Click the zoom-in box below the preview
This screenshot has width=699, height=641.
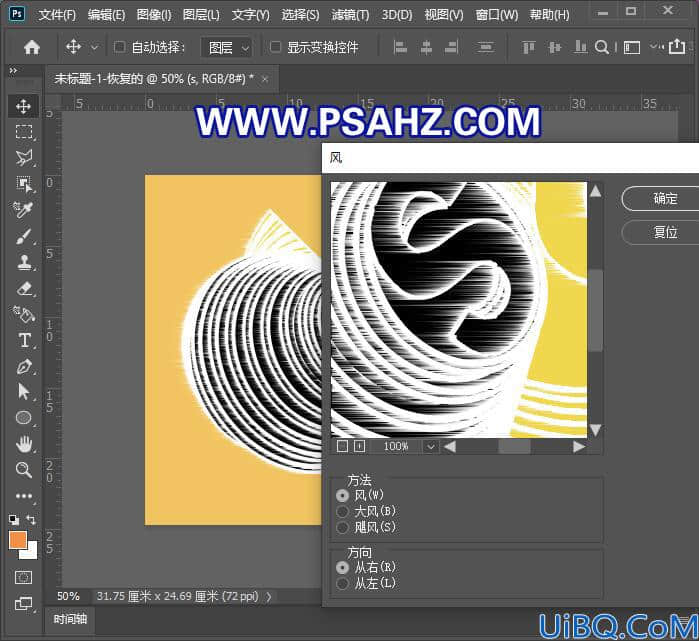tap(359, 446)
